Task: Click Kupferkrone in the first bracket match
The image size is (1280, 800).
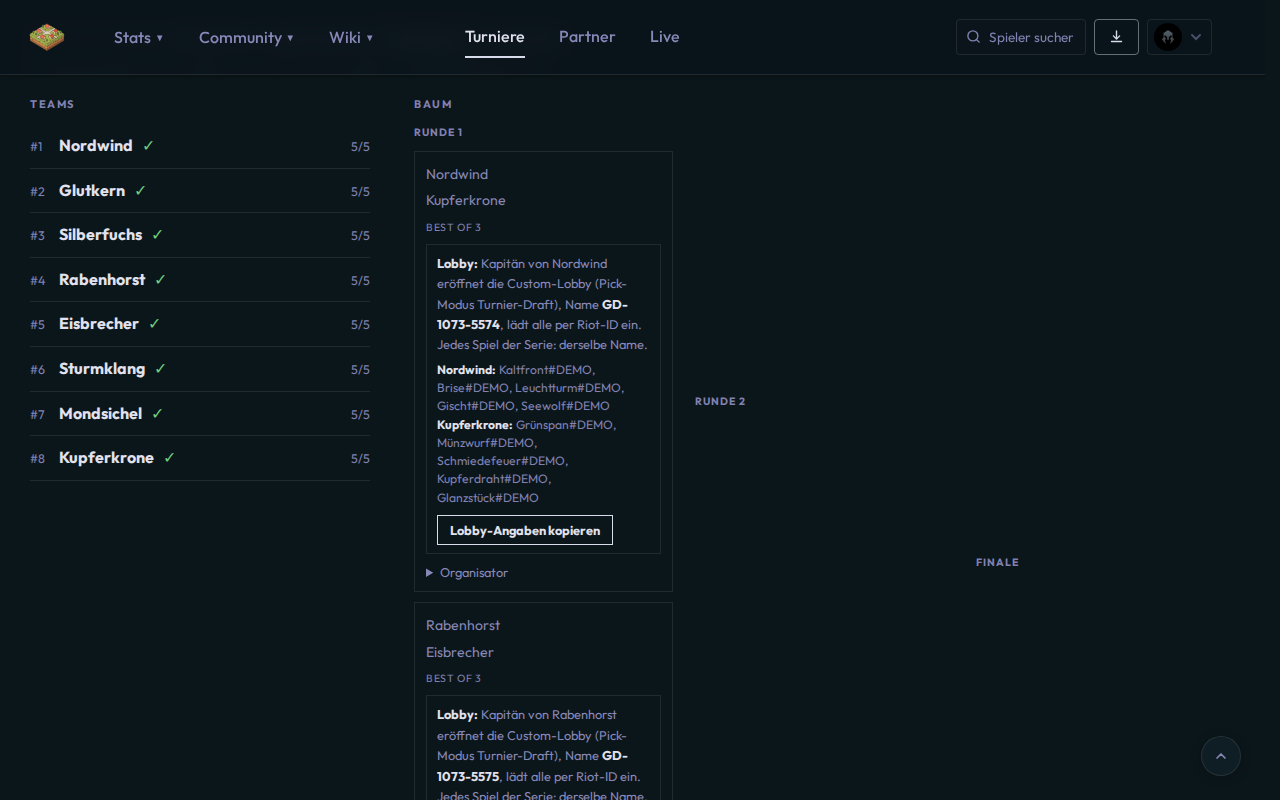Action: 466,200
